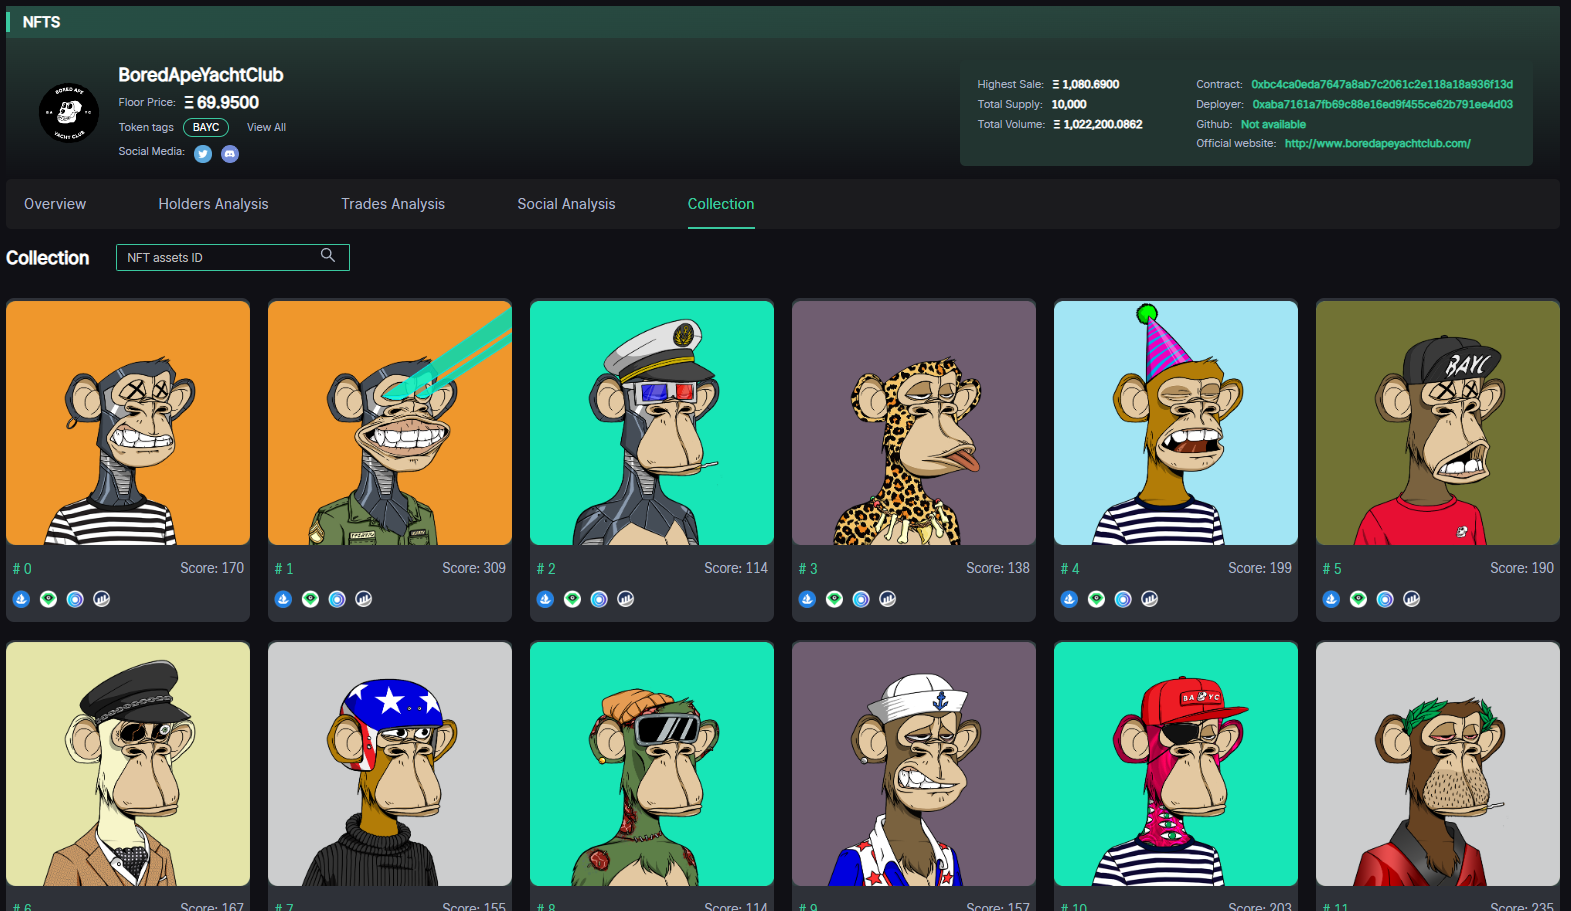Open the Discord social media icon
The width and height of the screenshot is (1571, 911).
point(230,154)
